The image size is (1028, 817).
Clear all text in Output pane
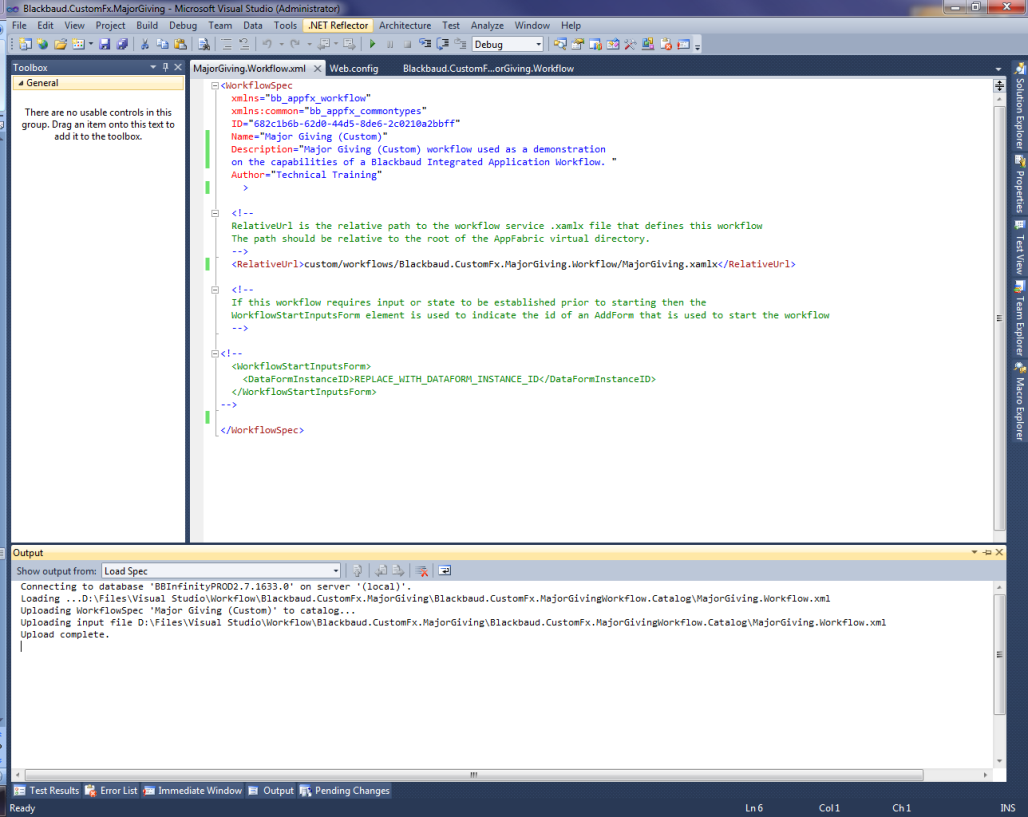[422, 571]
